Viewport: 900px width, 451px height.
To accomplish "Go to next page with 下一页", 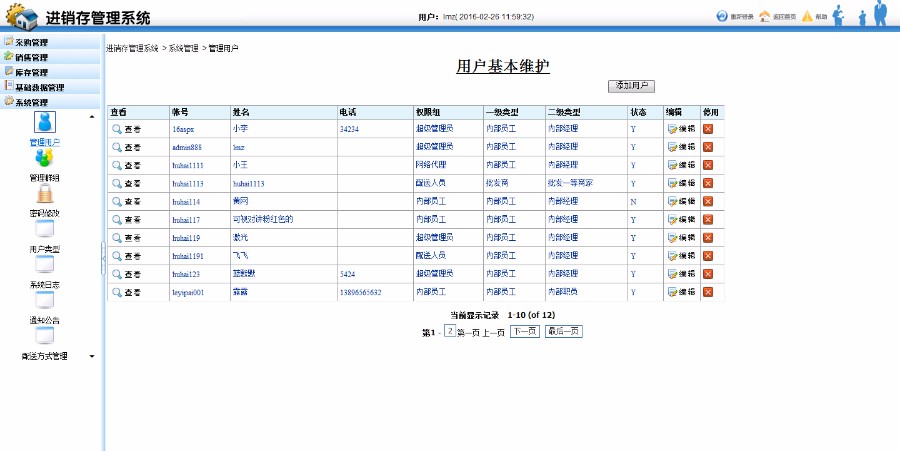I will click(x=525, y=332).
